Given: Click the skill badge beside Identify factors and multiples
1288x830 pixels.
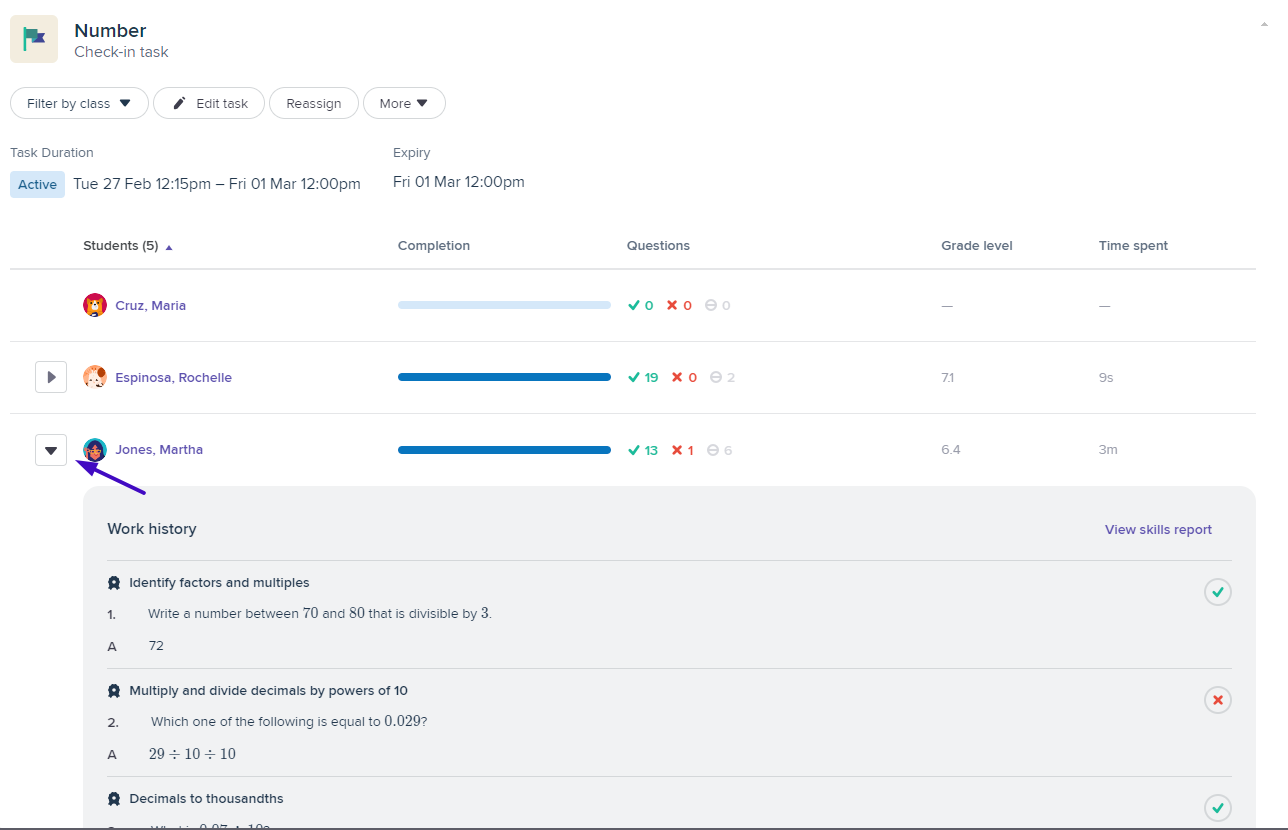Looking at the screenshot, I should [114, 583].
